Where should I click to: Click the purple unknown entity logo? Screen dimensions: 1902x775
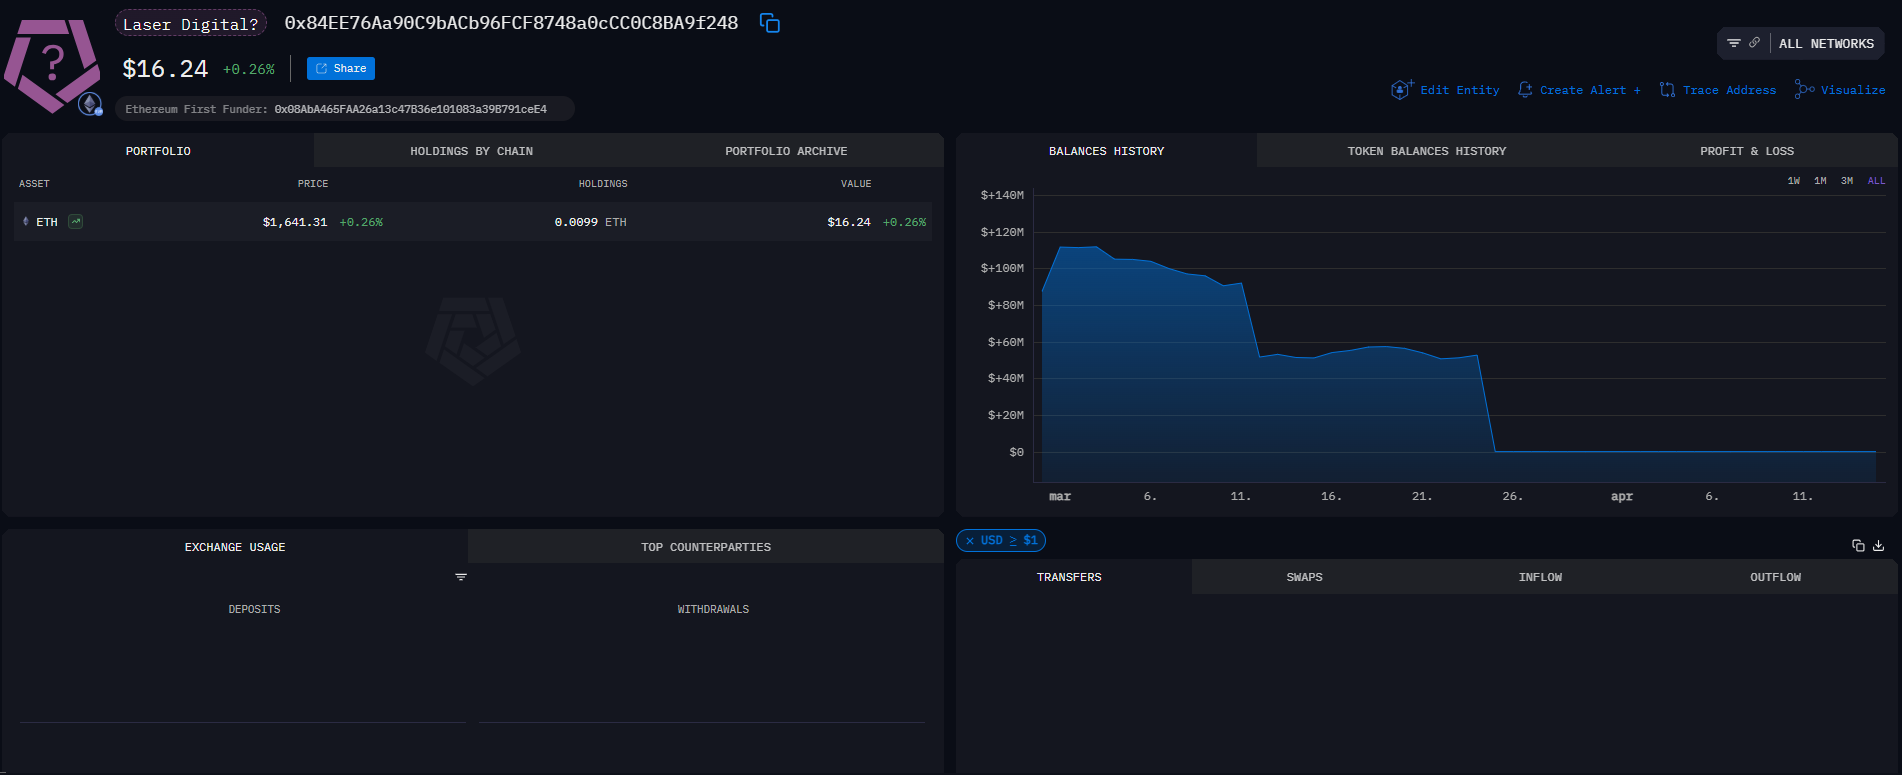coord(52,63)
